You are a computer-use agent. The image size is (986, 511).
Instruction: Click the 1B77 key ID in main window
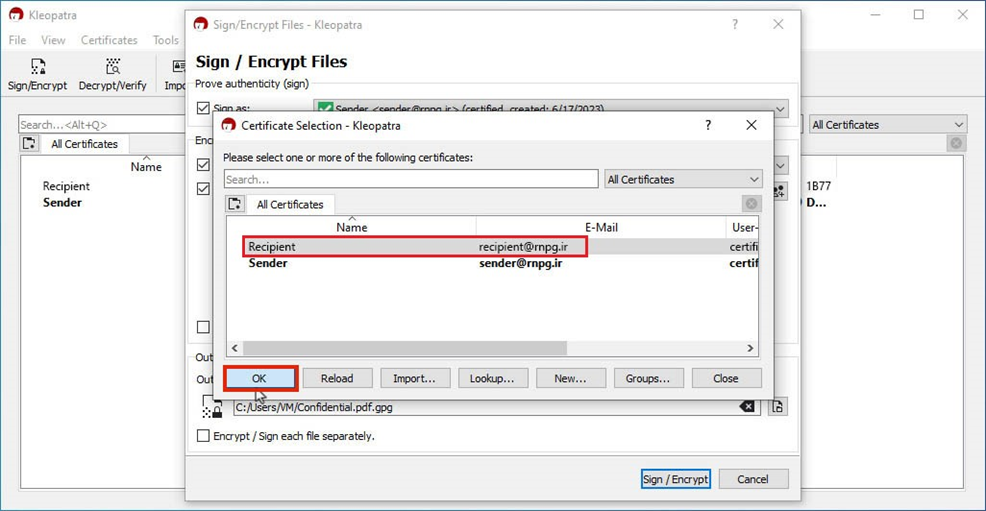(818, 186)
